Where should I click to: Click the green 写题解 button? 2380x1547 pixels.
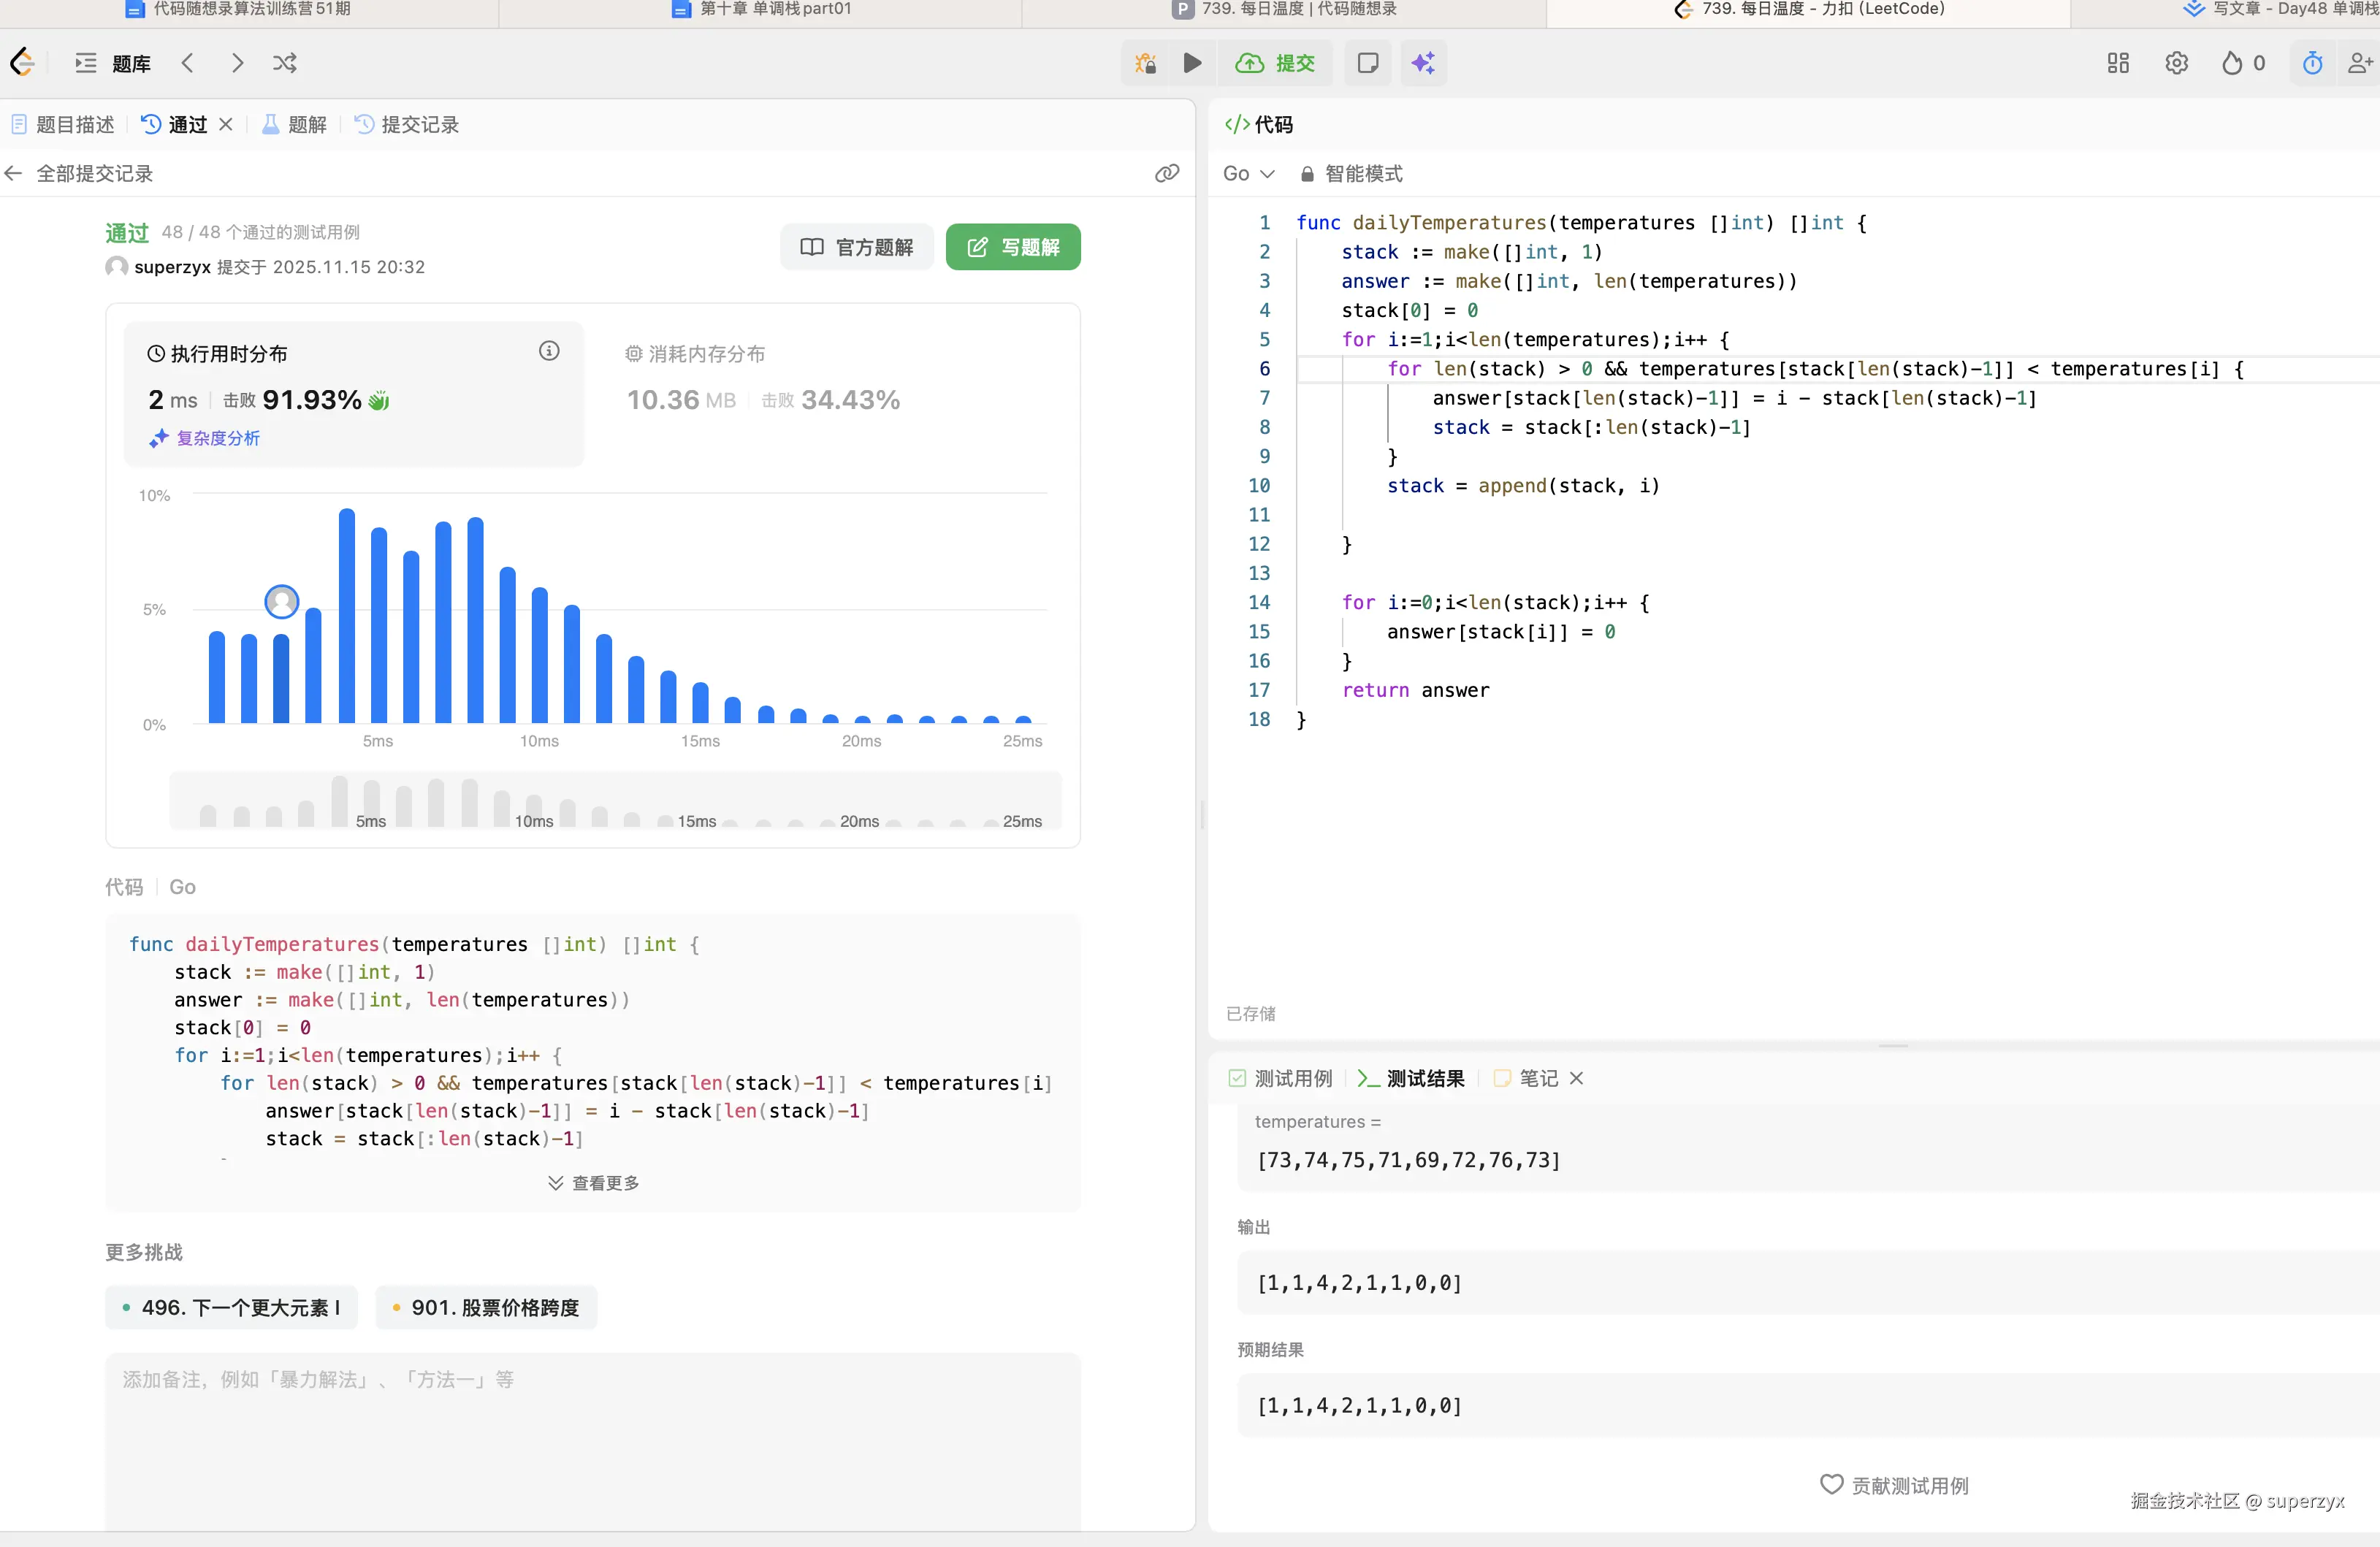pyautogui.click(x=1012, y=247)
